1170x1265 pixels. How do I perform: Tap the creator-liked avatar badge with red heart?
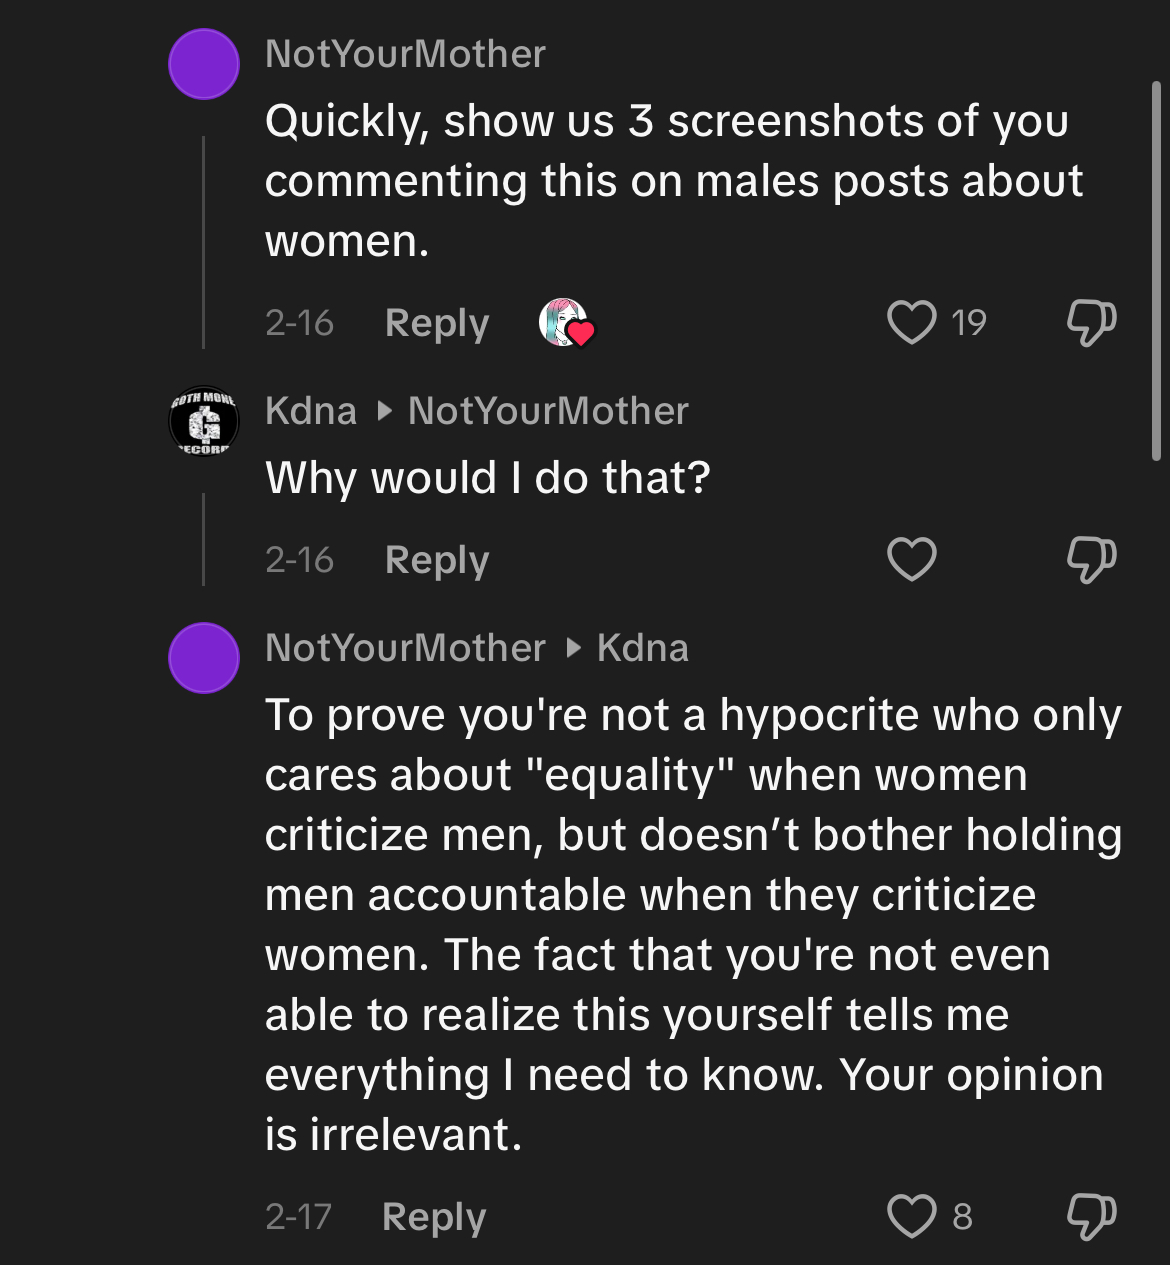[x=566, y=323]
